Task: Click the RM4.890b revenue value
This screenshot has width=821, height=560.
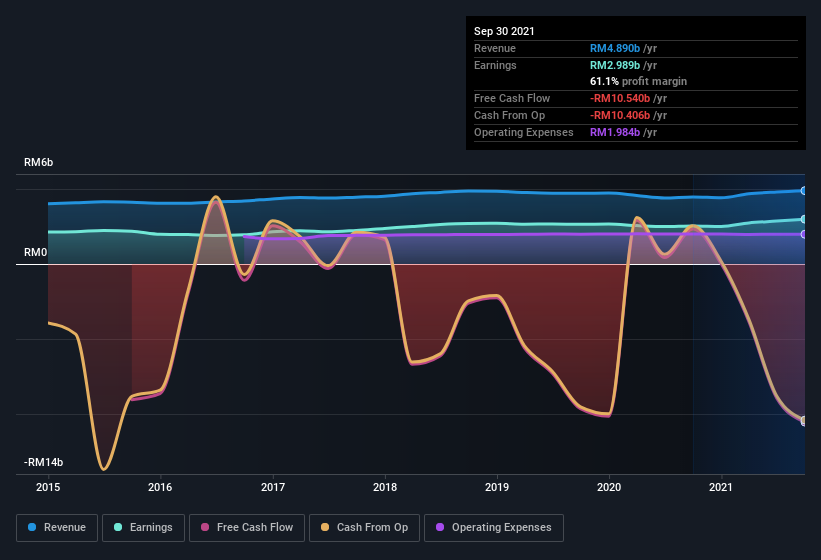Action: pos(615,48)
